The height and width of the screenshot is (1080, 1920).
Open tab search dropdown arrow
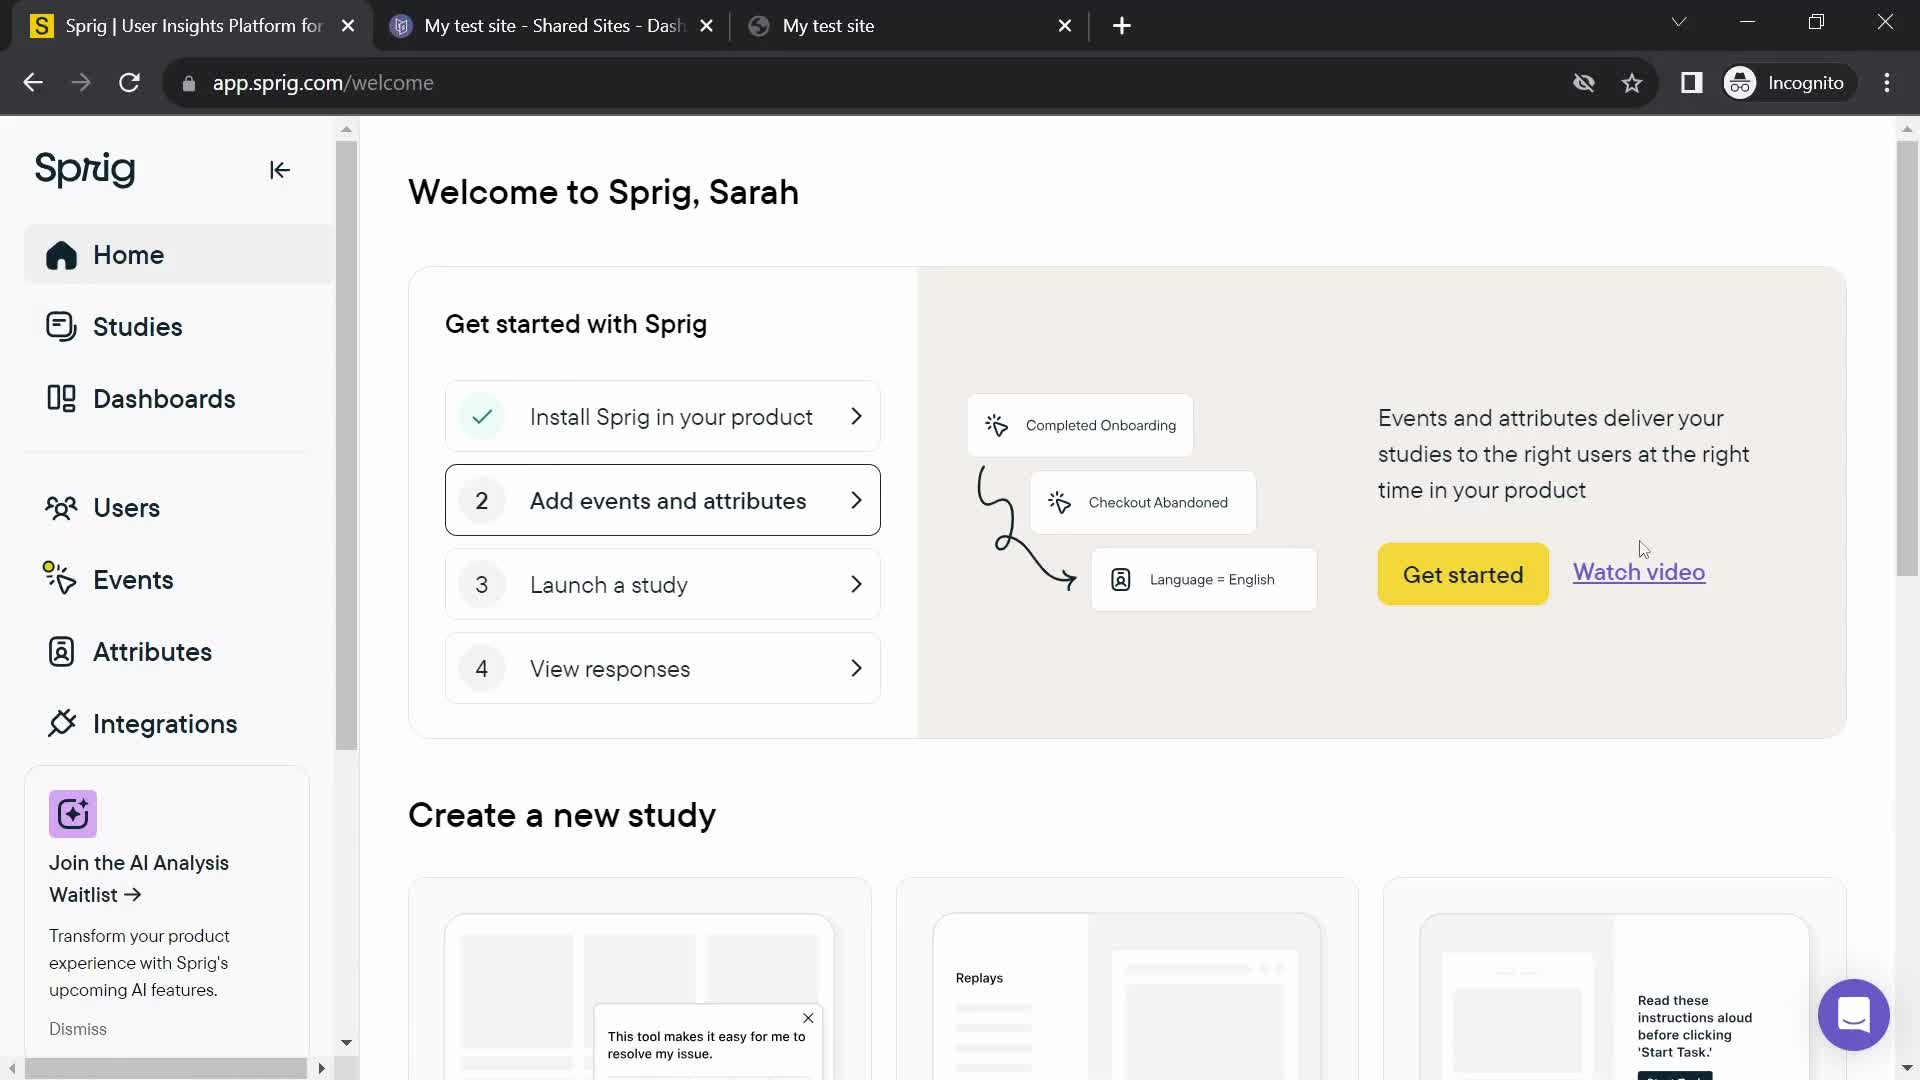1679,22
